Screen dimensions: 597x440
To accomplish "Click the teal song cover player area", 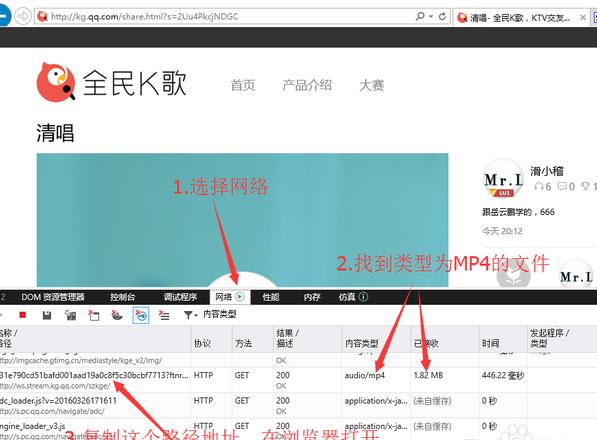I will (x=242, y=220).
